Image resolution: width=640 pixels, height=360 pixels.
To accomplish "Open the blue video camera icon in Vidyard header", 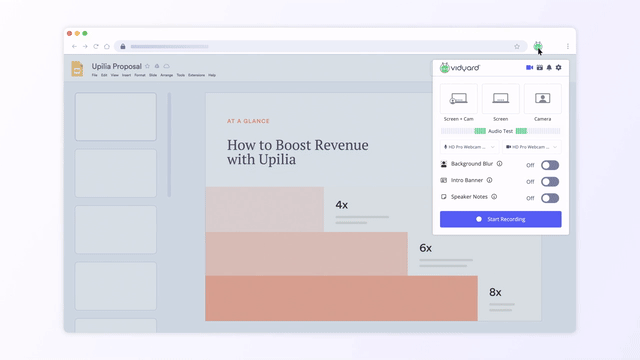I will click(529, 67).
